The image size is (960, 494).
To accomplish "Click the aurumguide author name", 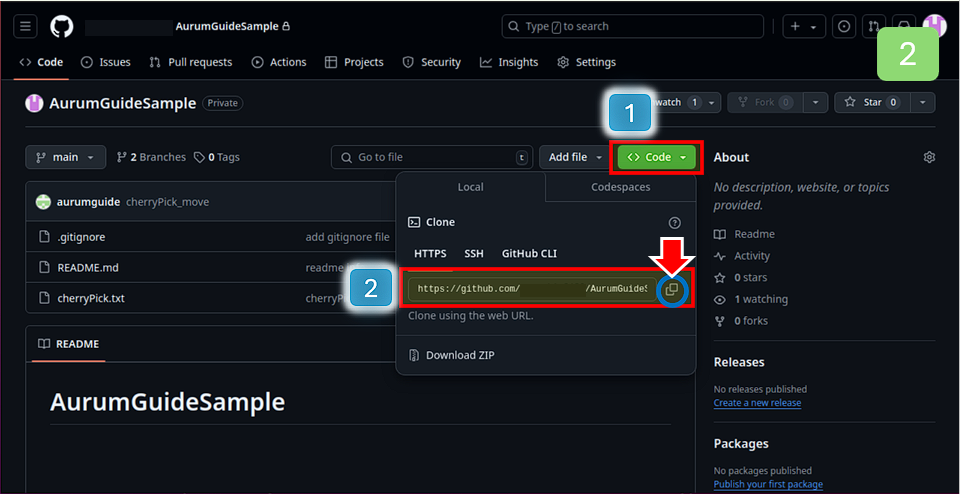I will click(88, 202).
